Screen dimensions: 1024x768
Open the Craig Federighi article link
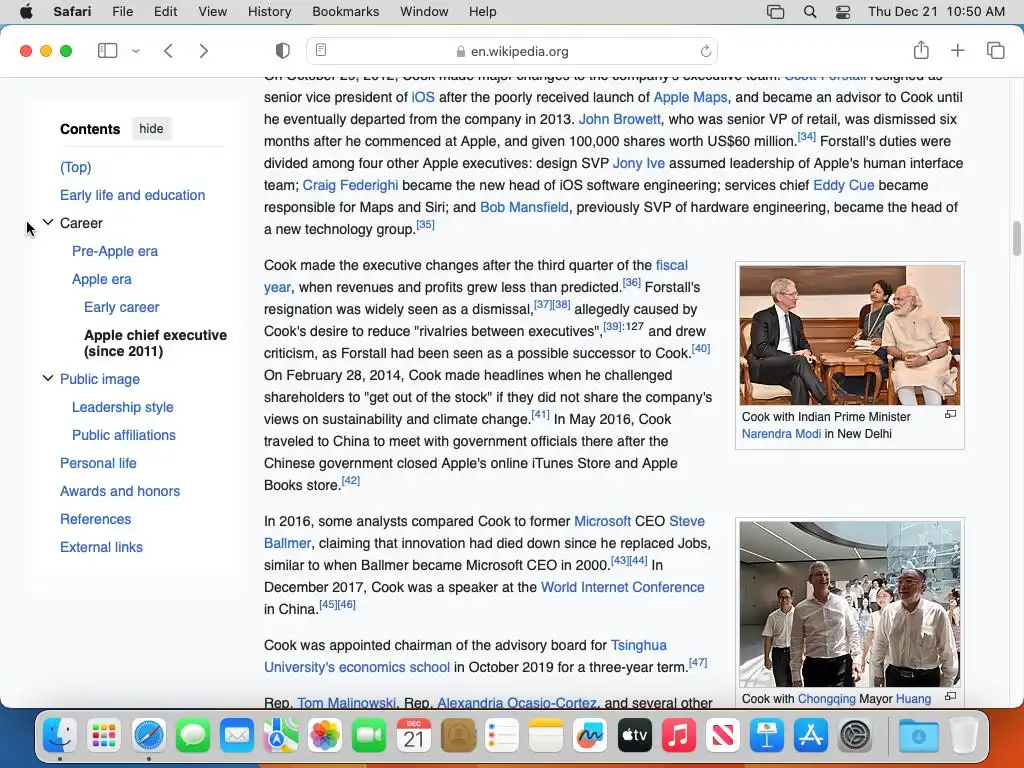[350, 185]
